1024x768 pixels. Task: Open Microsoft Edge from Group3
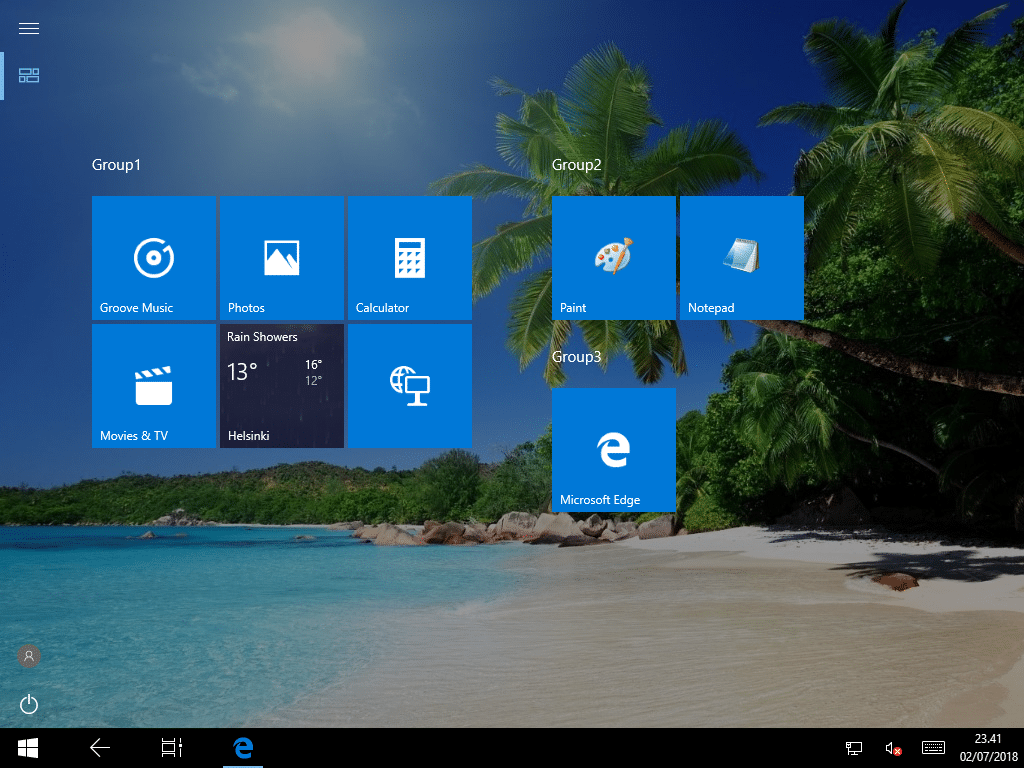click(613, 448)
